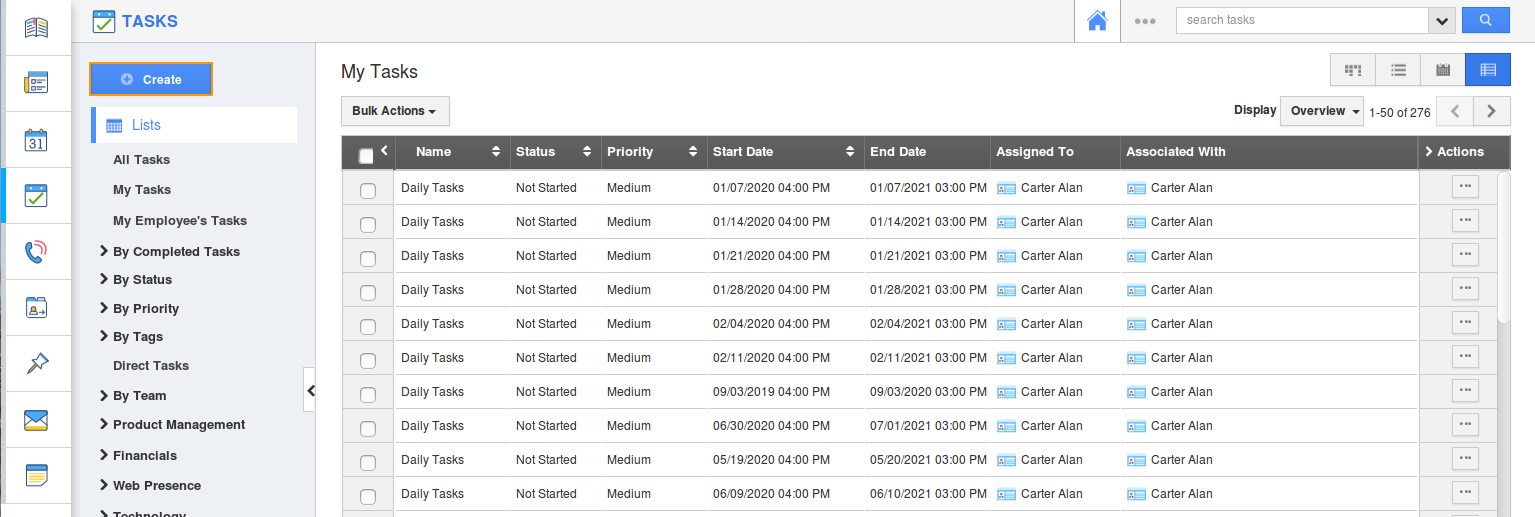Open the actions button for the first task row
Viewport: 1535px width, 517px height.
(x=1464, y=187)
